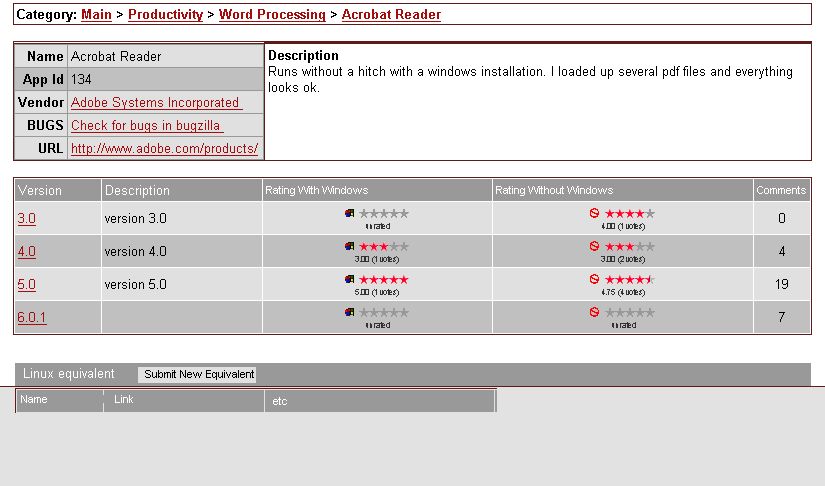Screen dimensions: 825x486
Task: Visit the adobe.com products URL
Action: pos(164,148)
